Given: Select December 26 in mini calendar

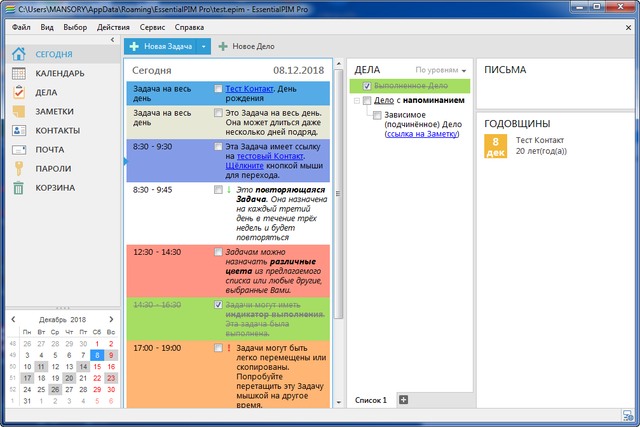Looking at the screenshot, I should pyautogui.click(x=55, y=389).
